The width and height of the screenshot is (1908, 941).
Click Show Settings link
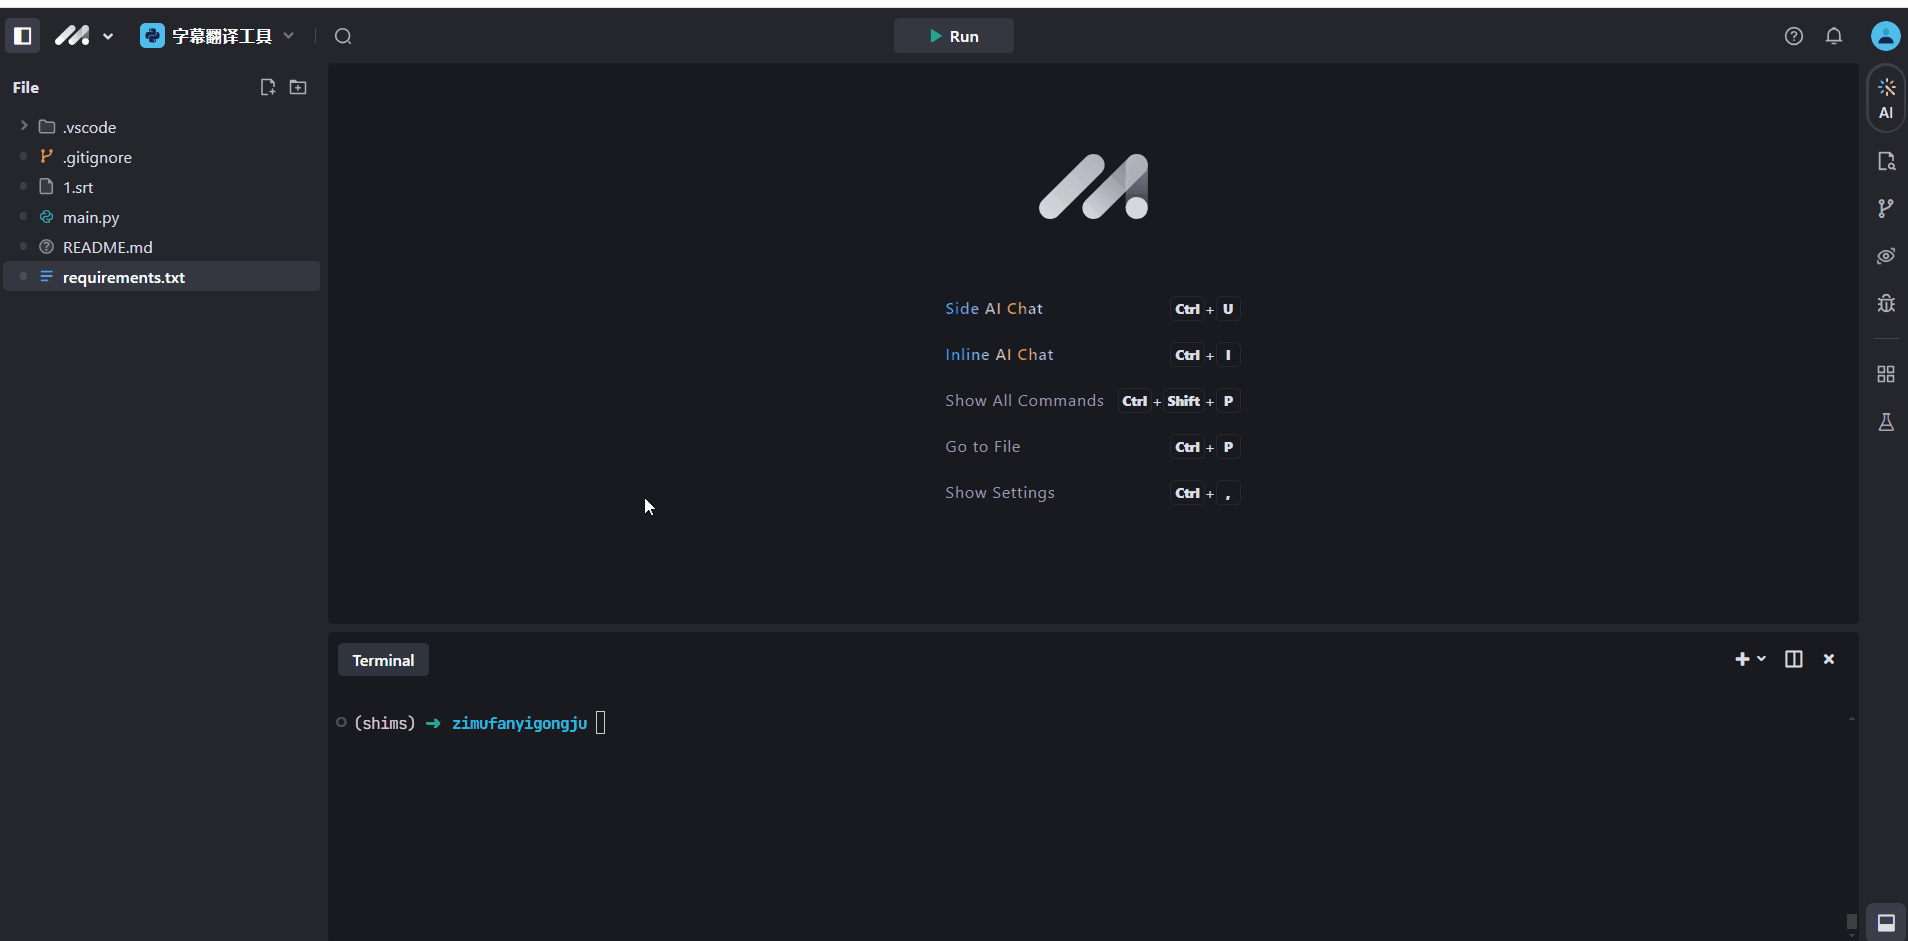[1000, 493]
